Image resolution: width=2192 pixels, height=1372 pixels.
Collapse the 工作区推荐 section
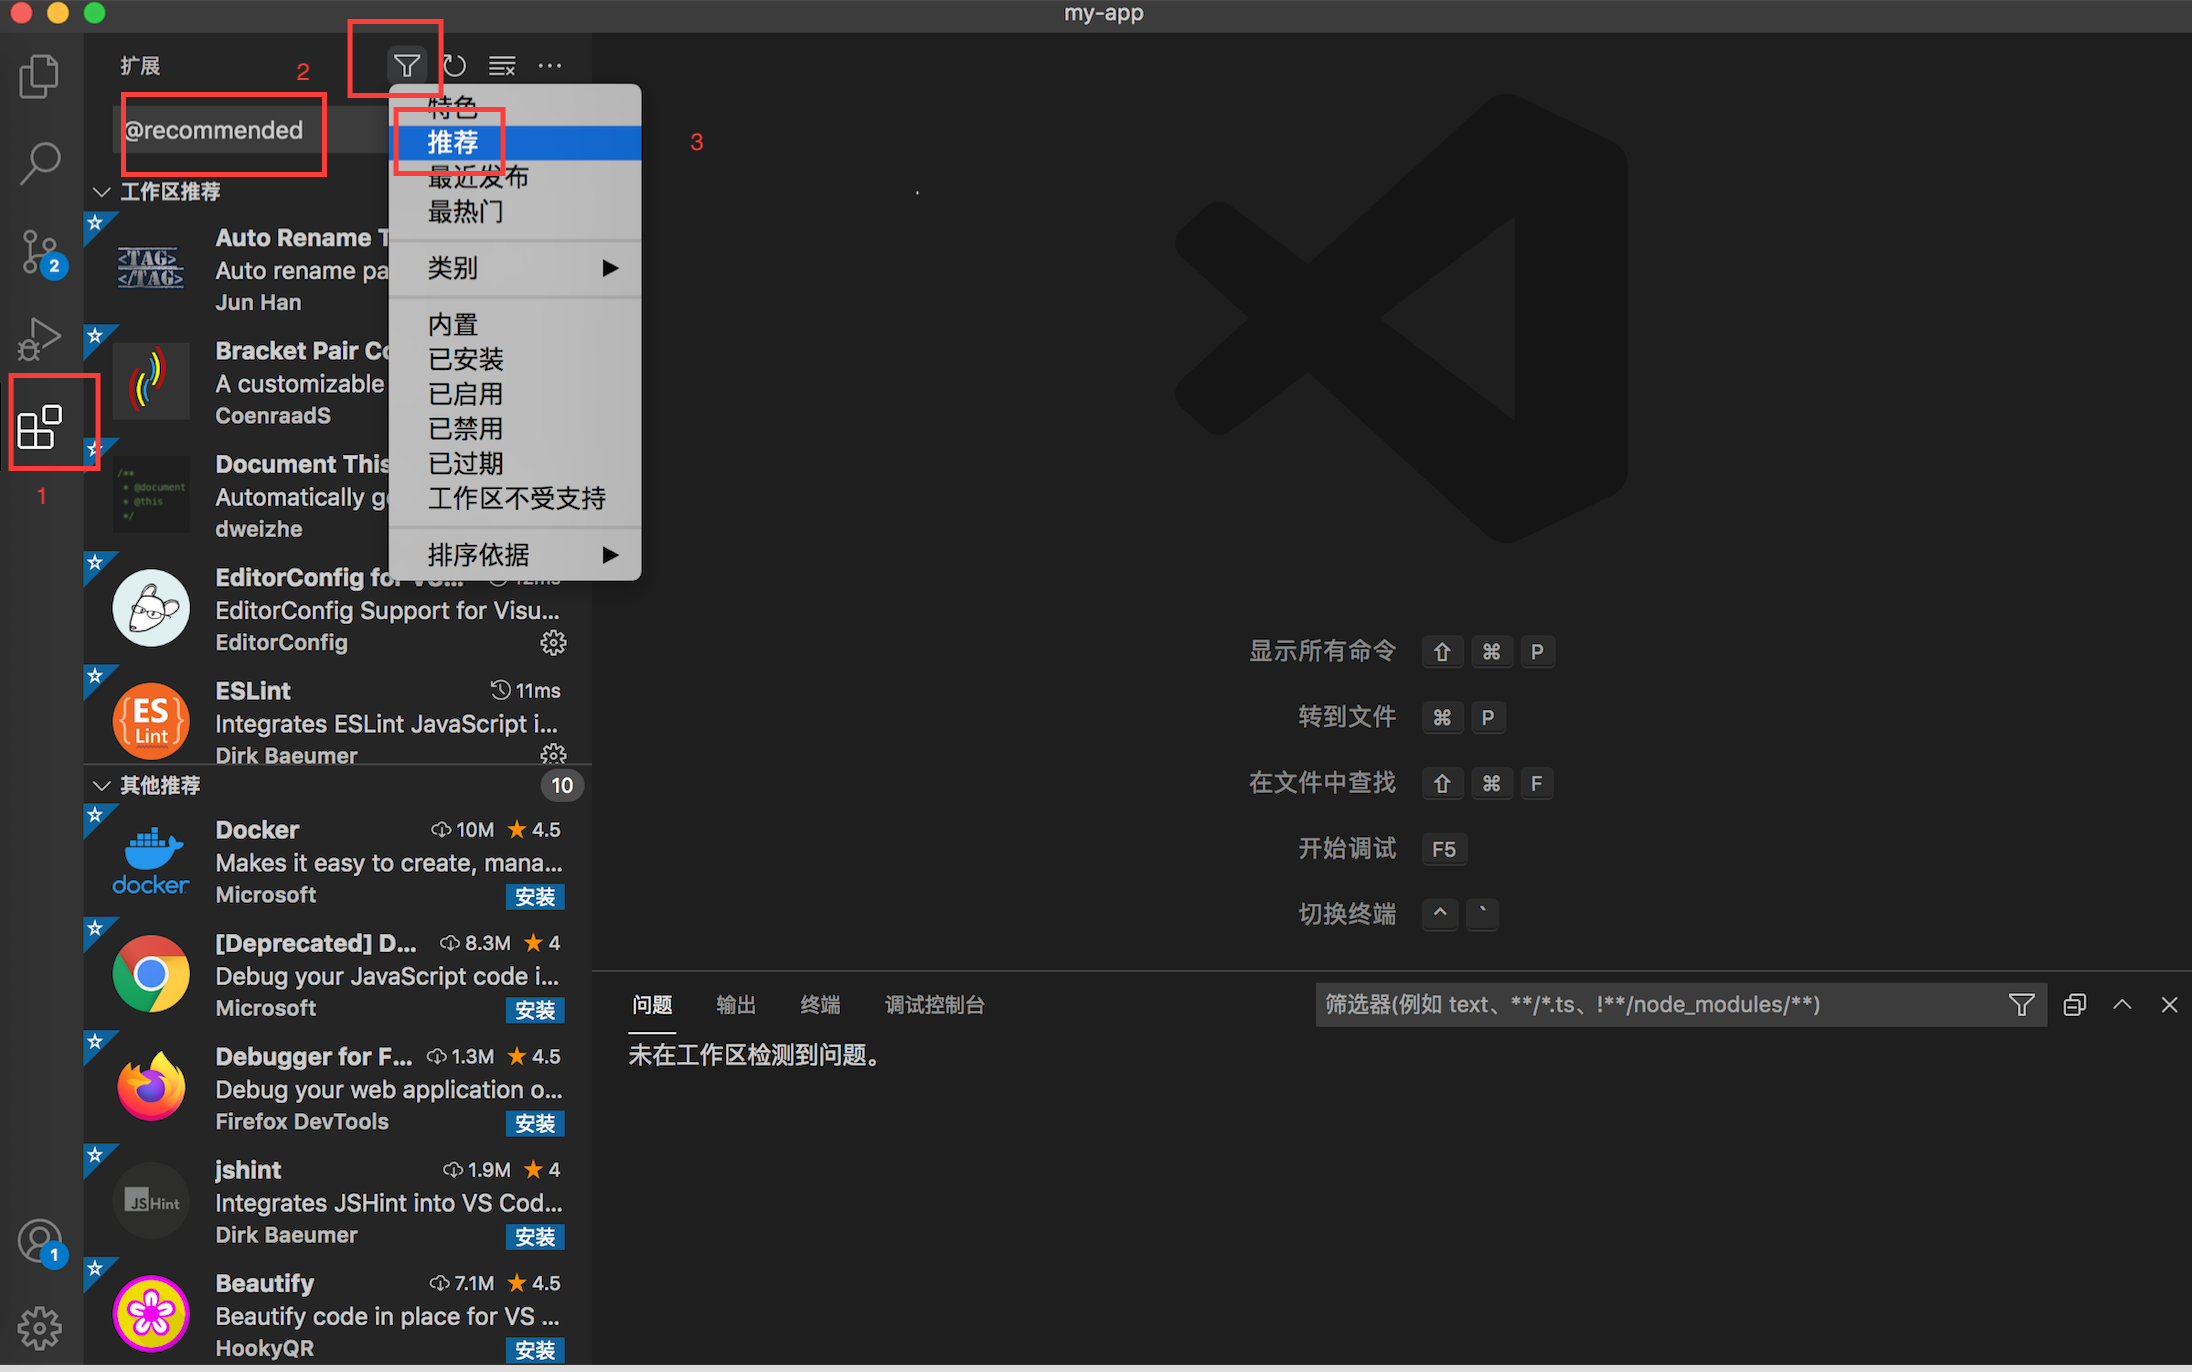click(x=101, y=191)
